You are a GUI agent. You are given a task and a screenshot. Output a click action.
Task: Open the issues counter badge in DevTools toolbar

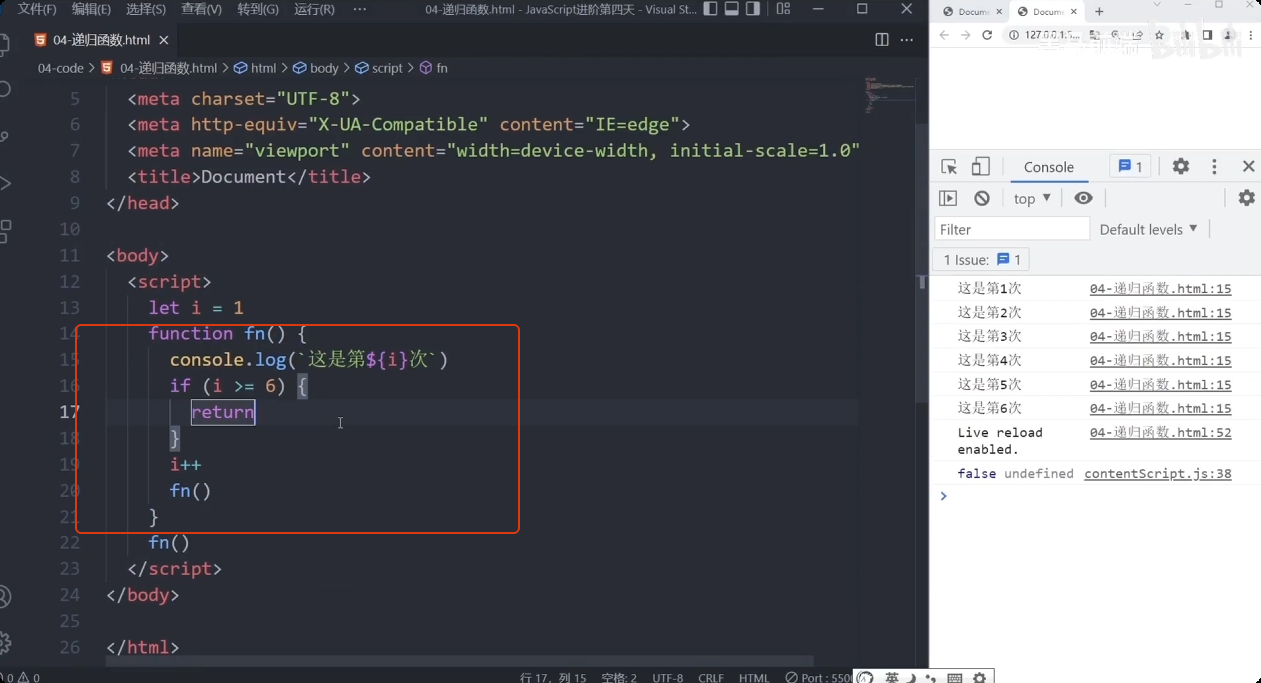pyautogui.click(x=1131, y=167)
